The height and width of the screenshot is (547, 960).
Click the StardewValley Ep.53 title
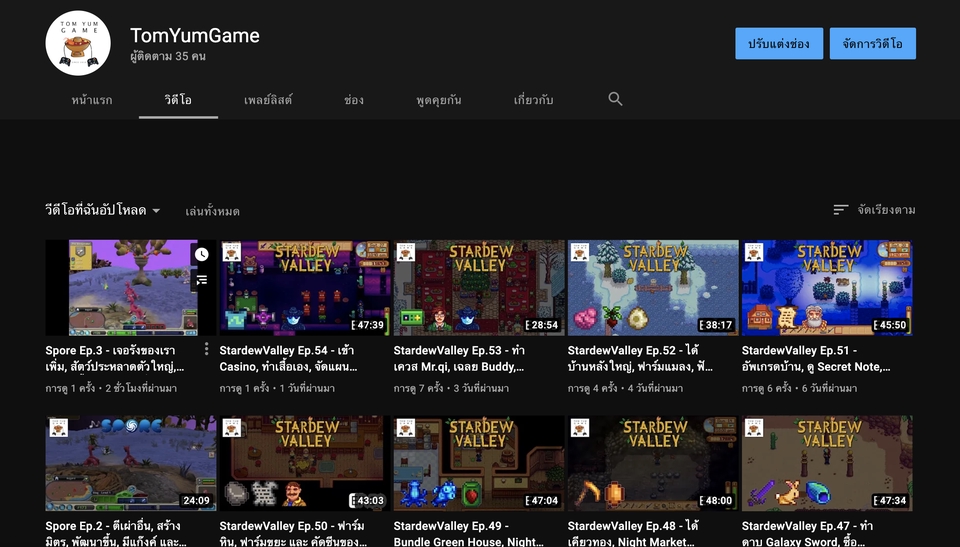(x=459, y=358)
